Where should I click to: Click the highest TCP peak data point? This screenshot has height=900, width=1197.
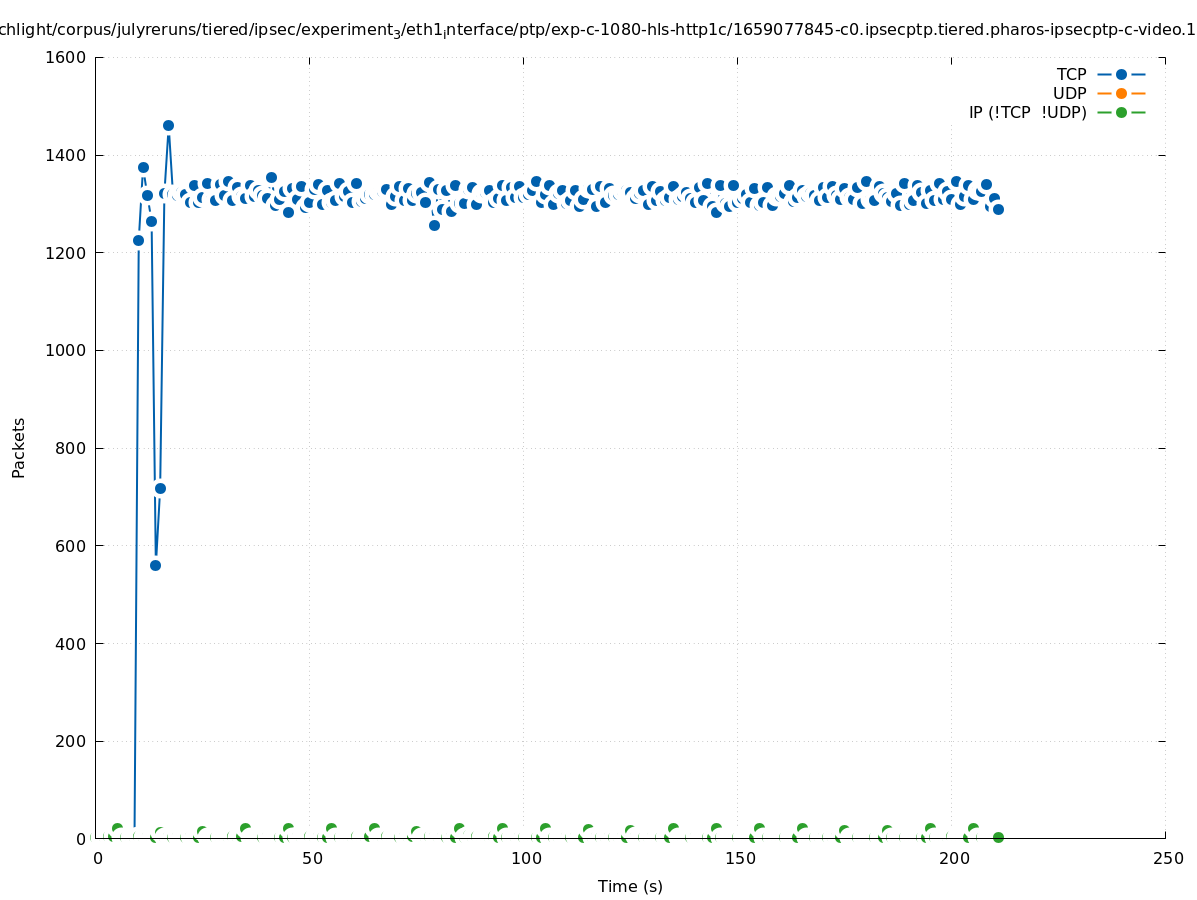pyautogui.click(x=168, y=126)
